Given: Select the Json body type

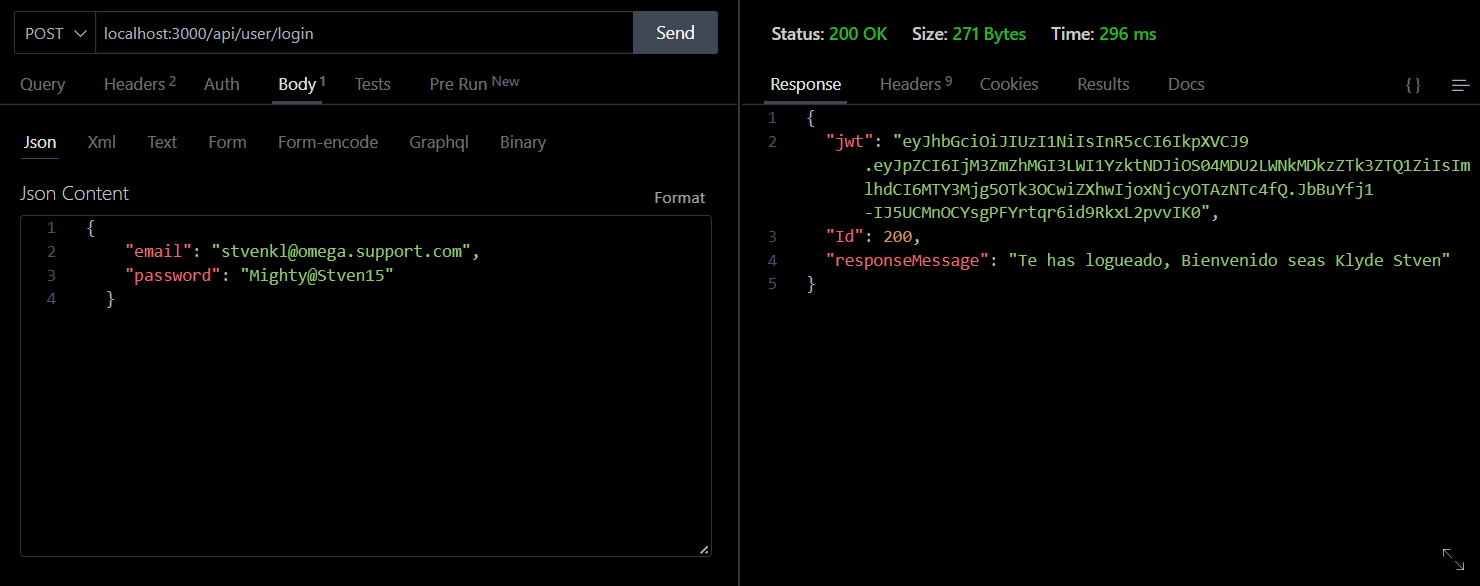Looking at the screenshot, I should [x=40, y=142].
